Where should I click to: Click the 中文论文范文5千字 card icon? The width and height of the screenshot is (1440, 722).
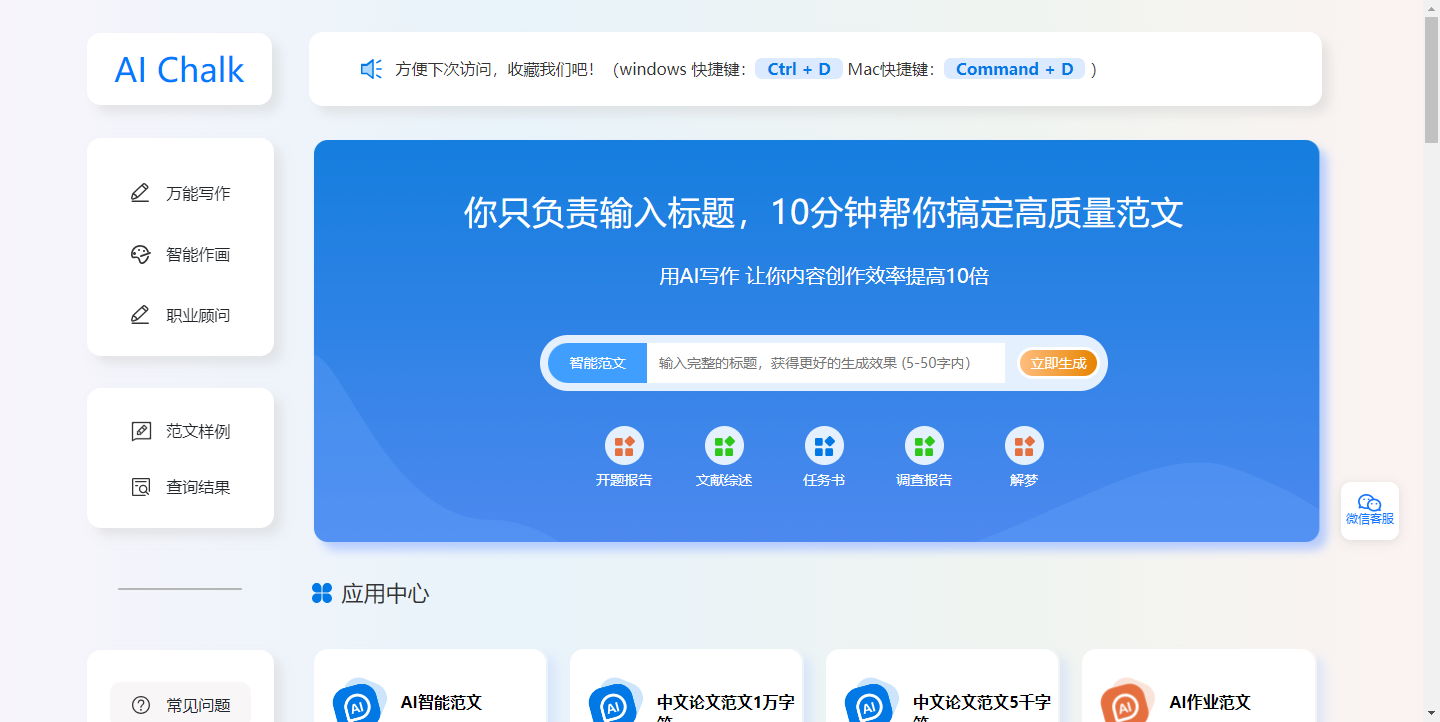click(x=871, y=701)
